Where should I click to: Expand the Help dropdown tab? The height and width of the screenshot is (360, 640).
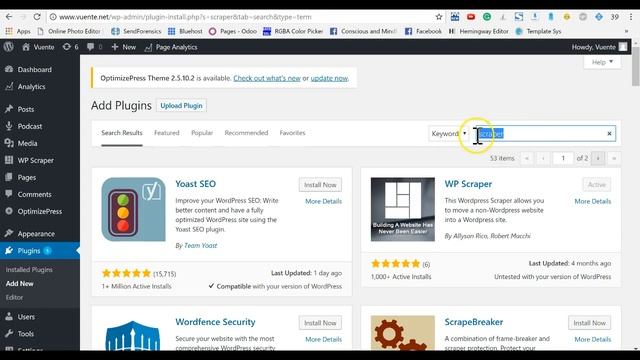pyautogui.click(x=602, y=62)
